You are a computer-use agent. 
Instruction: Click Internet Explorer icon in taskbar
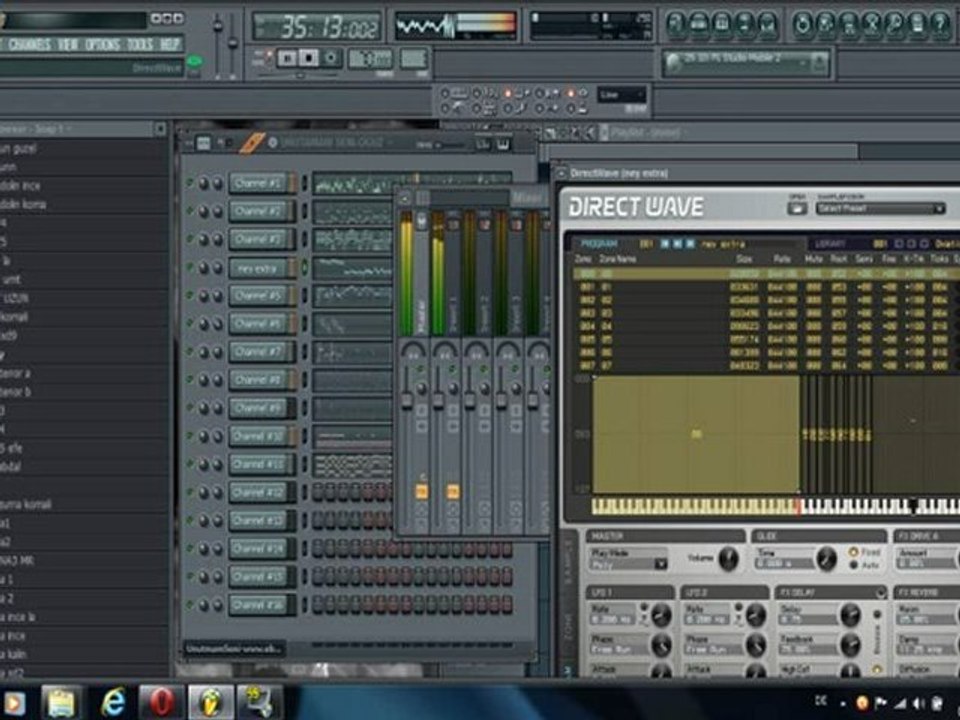[113, 702]
